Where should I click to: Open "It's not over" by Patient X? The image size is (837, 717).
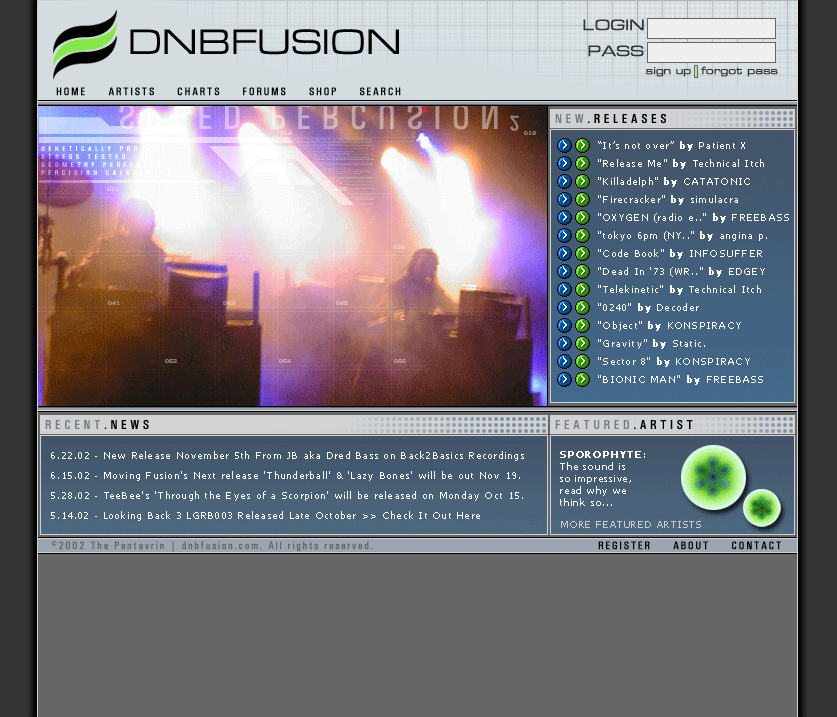pyautogui.click(x=672, y=145)
